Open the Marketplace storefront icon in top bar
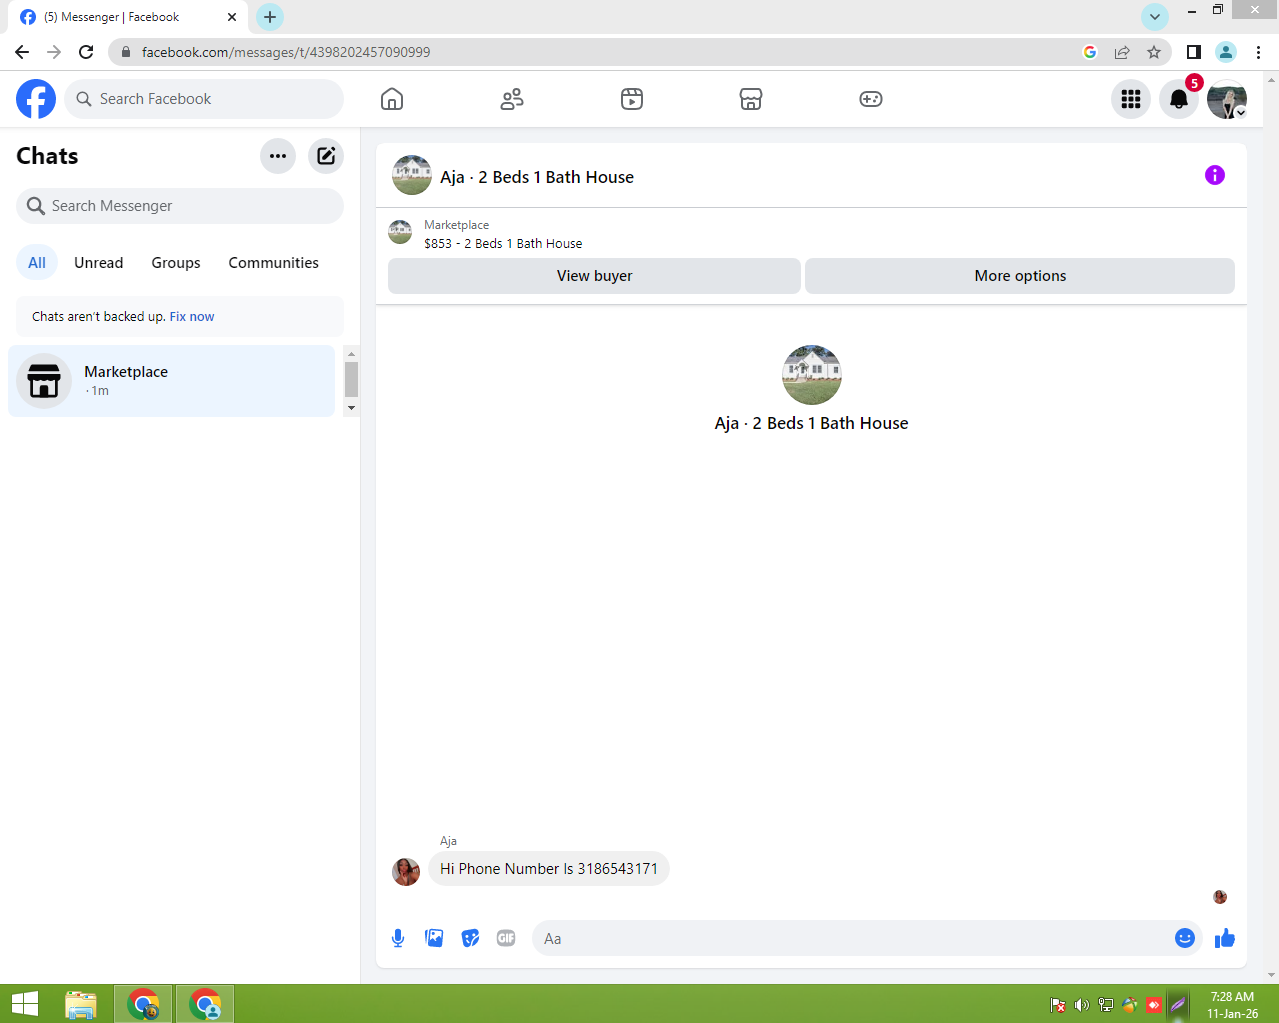The width and height of the screenshot is (1279, 1023). (751, 99)
